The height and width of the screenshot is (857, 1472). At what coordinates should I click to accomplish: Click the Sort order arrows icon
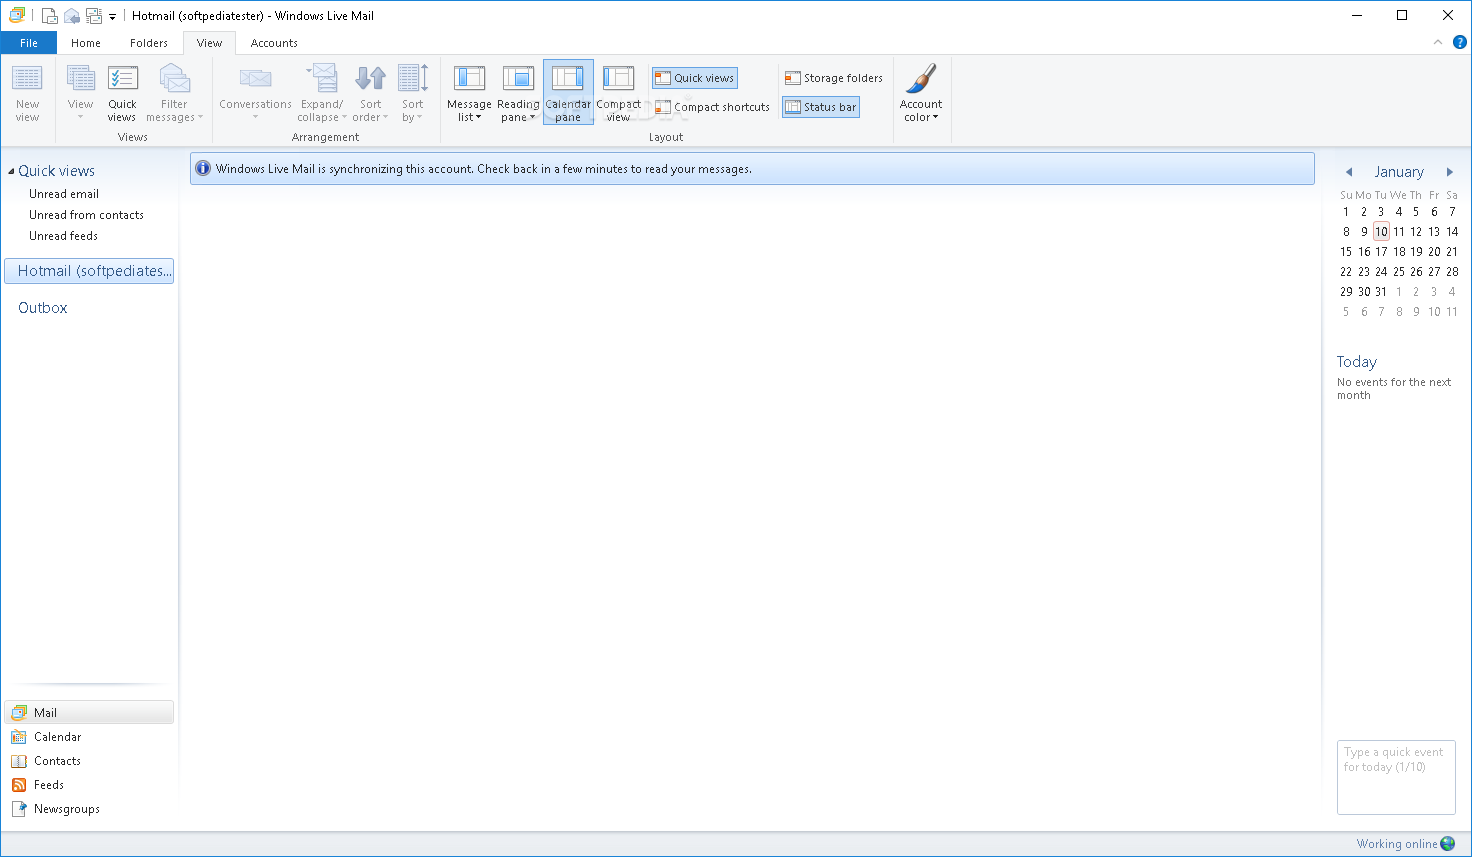[370, 79]
